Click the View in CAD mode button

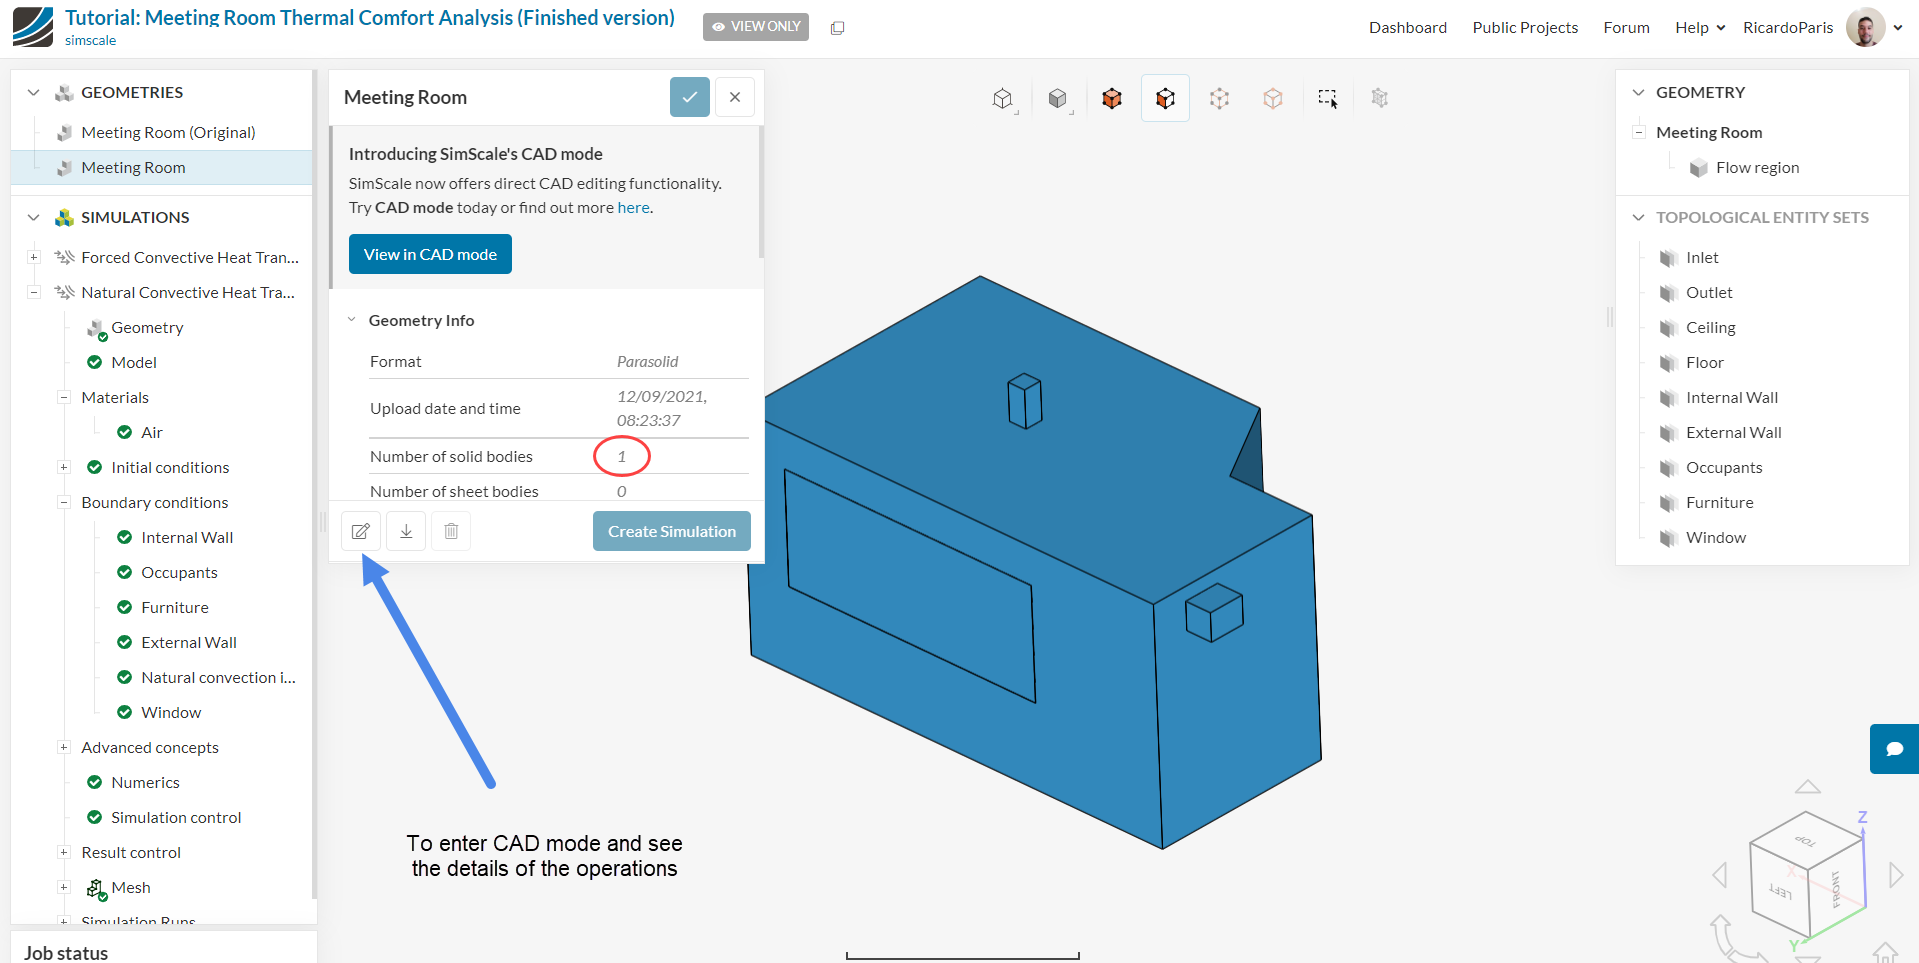(430, 254)
